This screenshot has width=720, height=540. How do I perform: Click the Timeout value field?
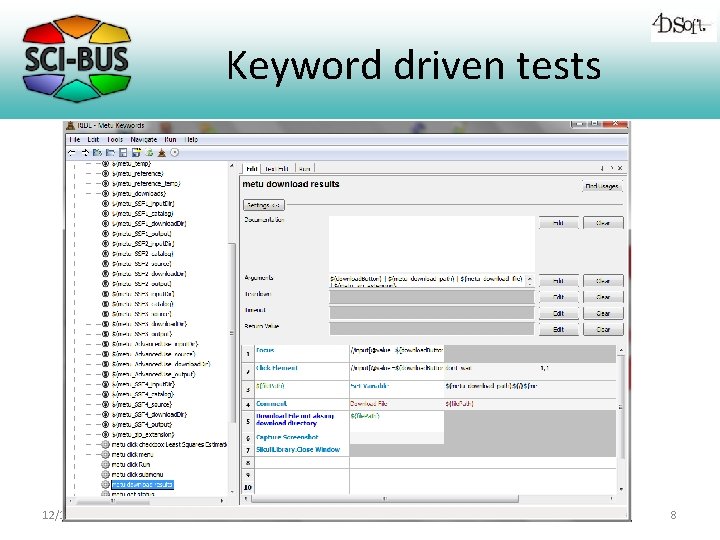432,313
